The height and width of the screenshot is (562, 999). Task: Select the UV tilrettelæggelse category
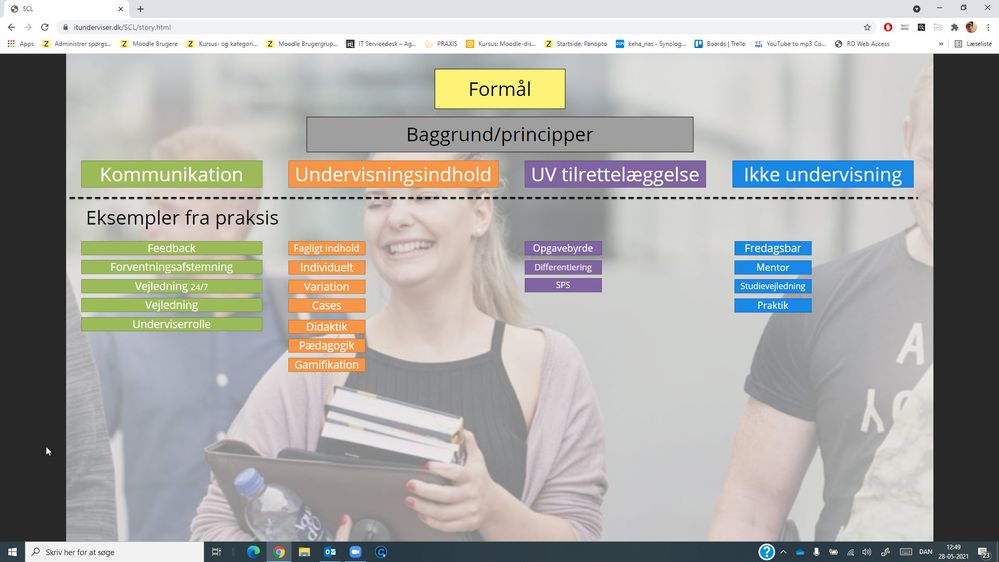(x=615, y=174)
